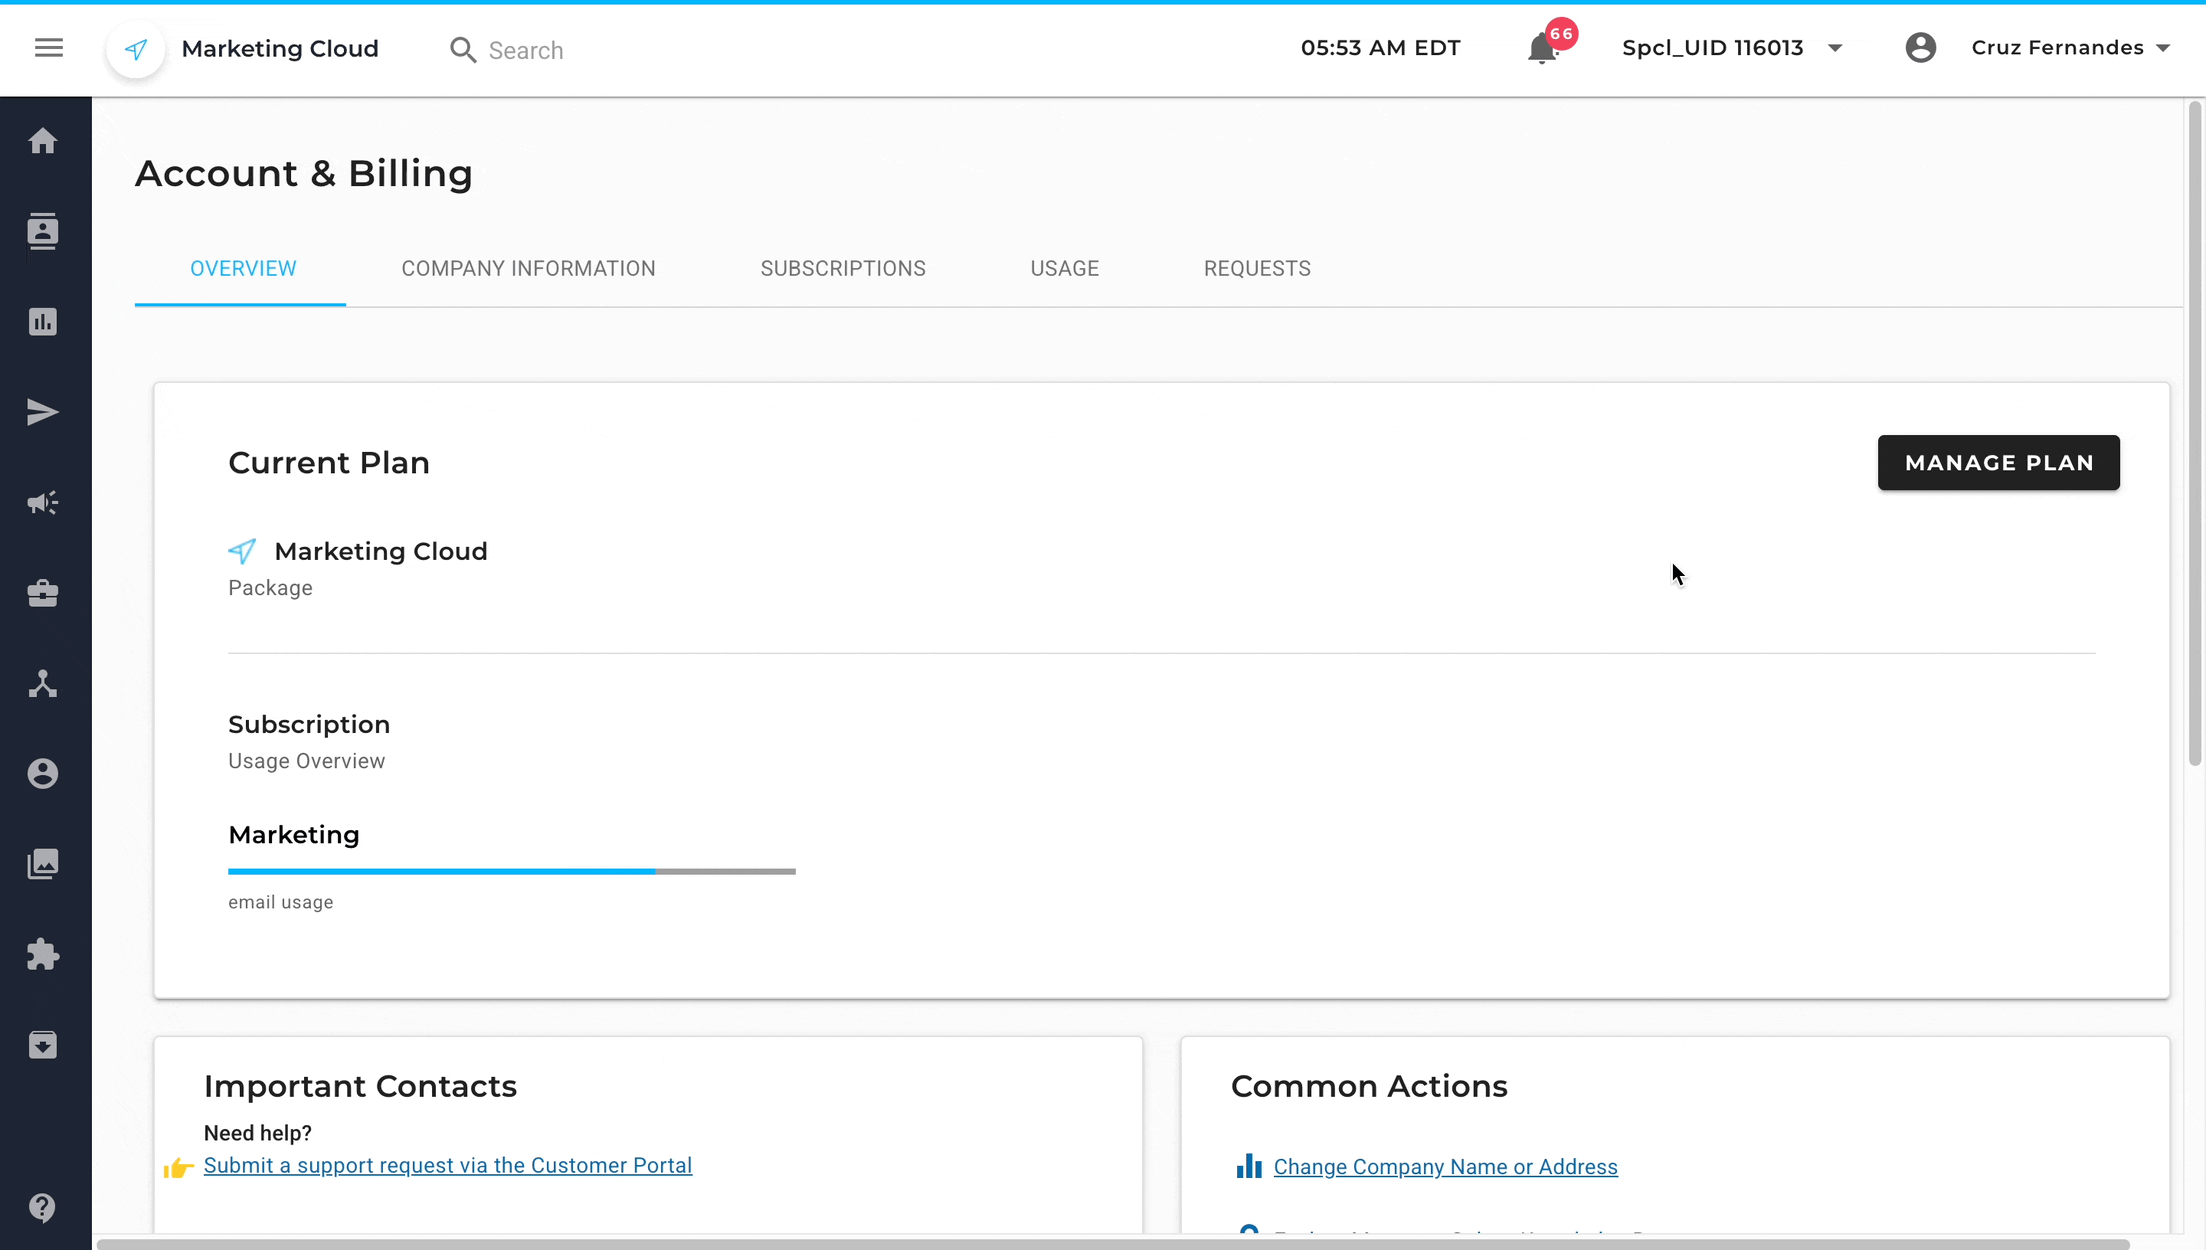2206x1250 pixels.
Task: Click the paper plane send icon in the sidebar
Action: pos(43,412)
